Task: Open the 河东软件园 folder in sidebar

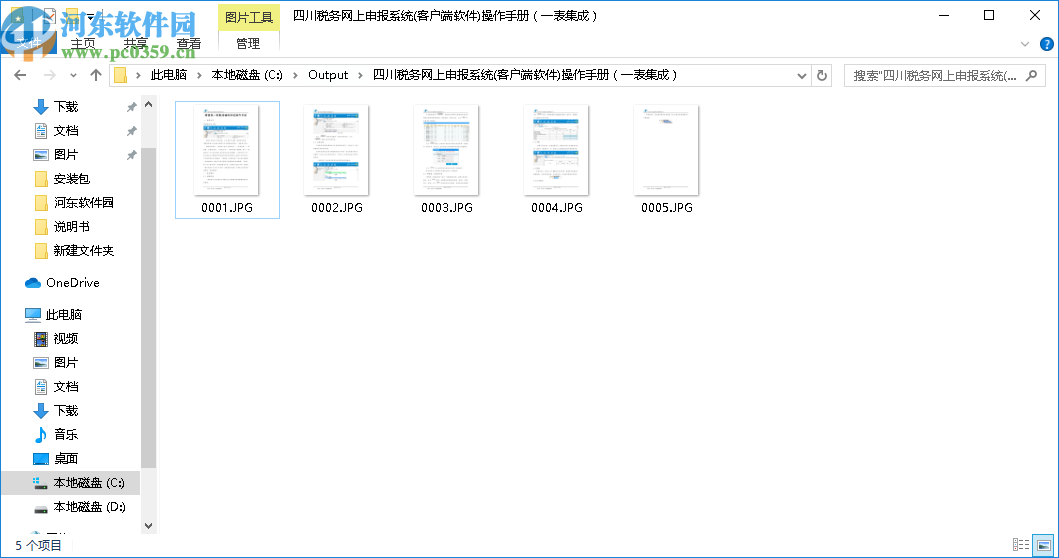Action: pos(84,203)
